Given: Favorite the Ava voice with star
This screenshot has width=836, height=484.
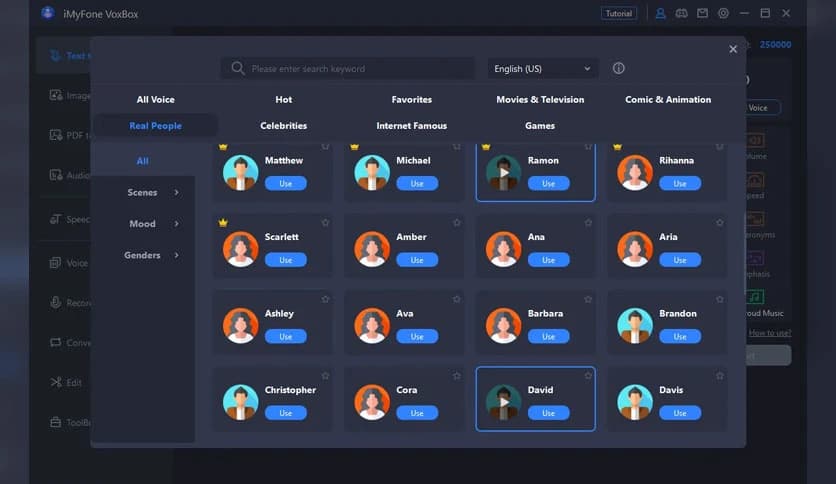Looking at the screenshot, I should (457, 300).
